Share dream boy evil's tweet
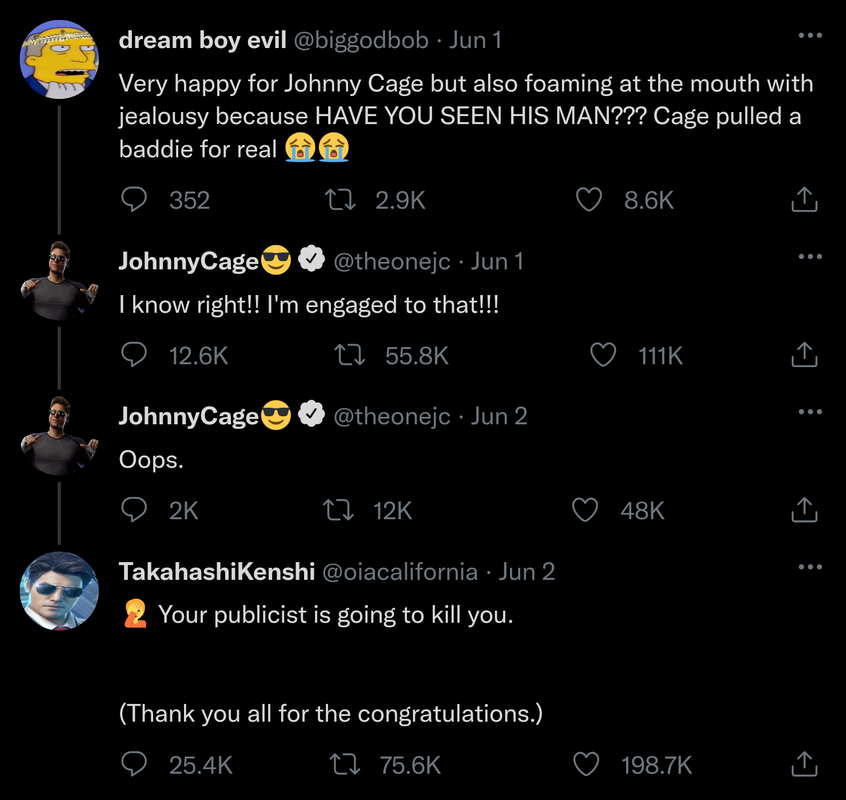 [805, 200]
